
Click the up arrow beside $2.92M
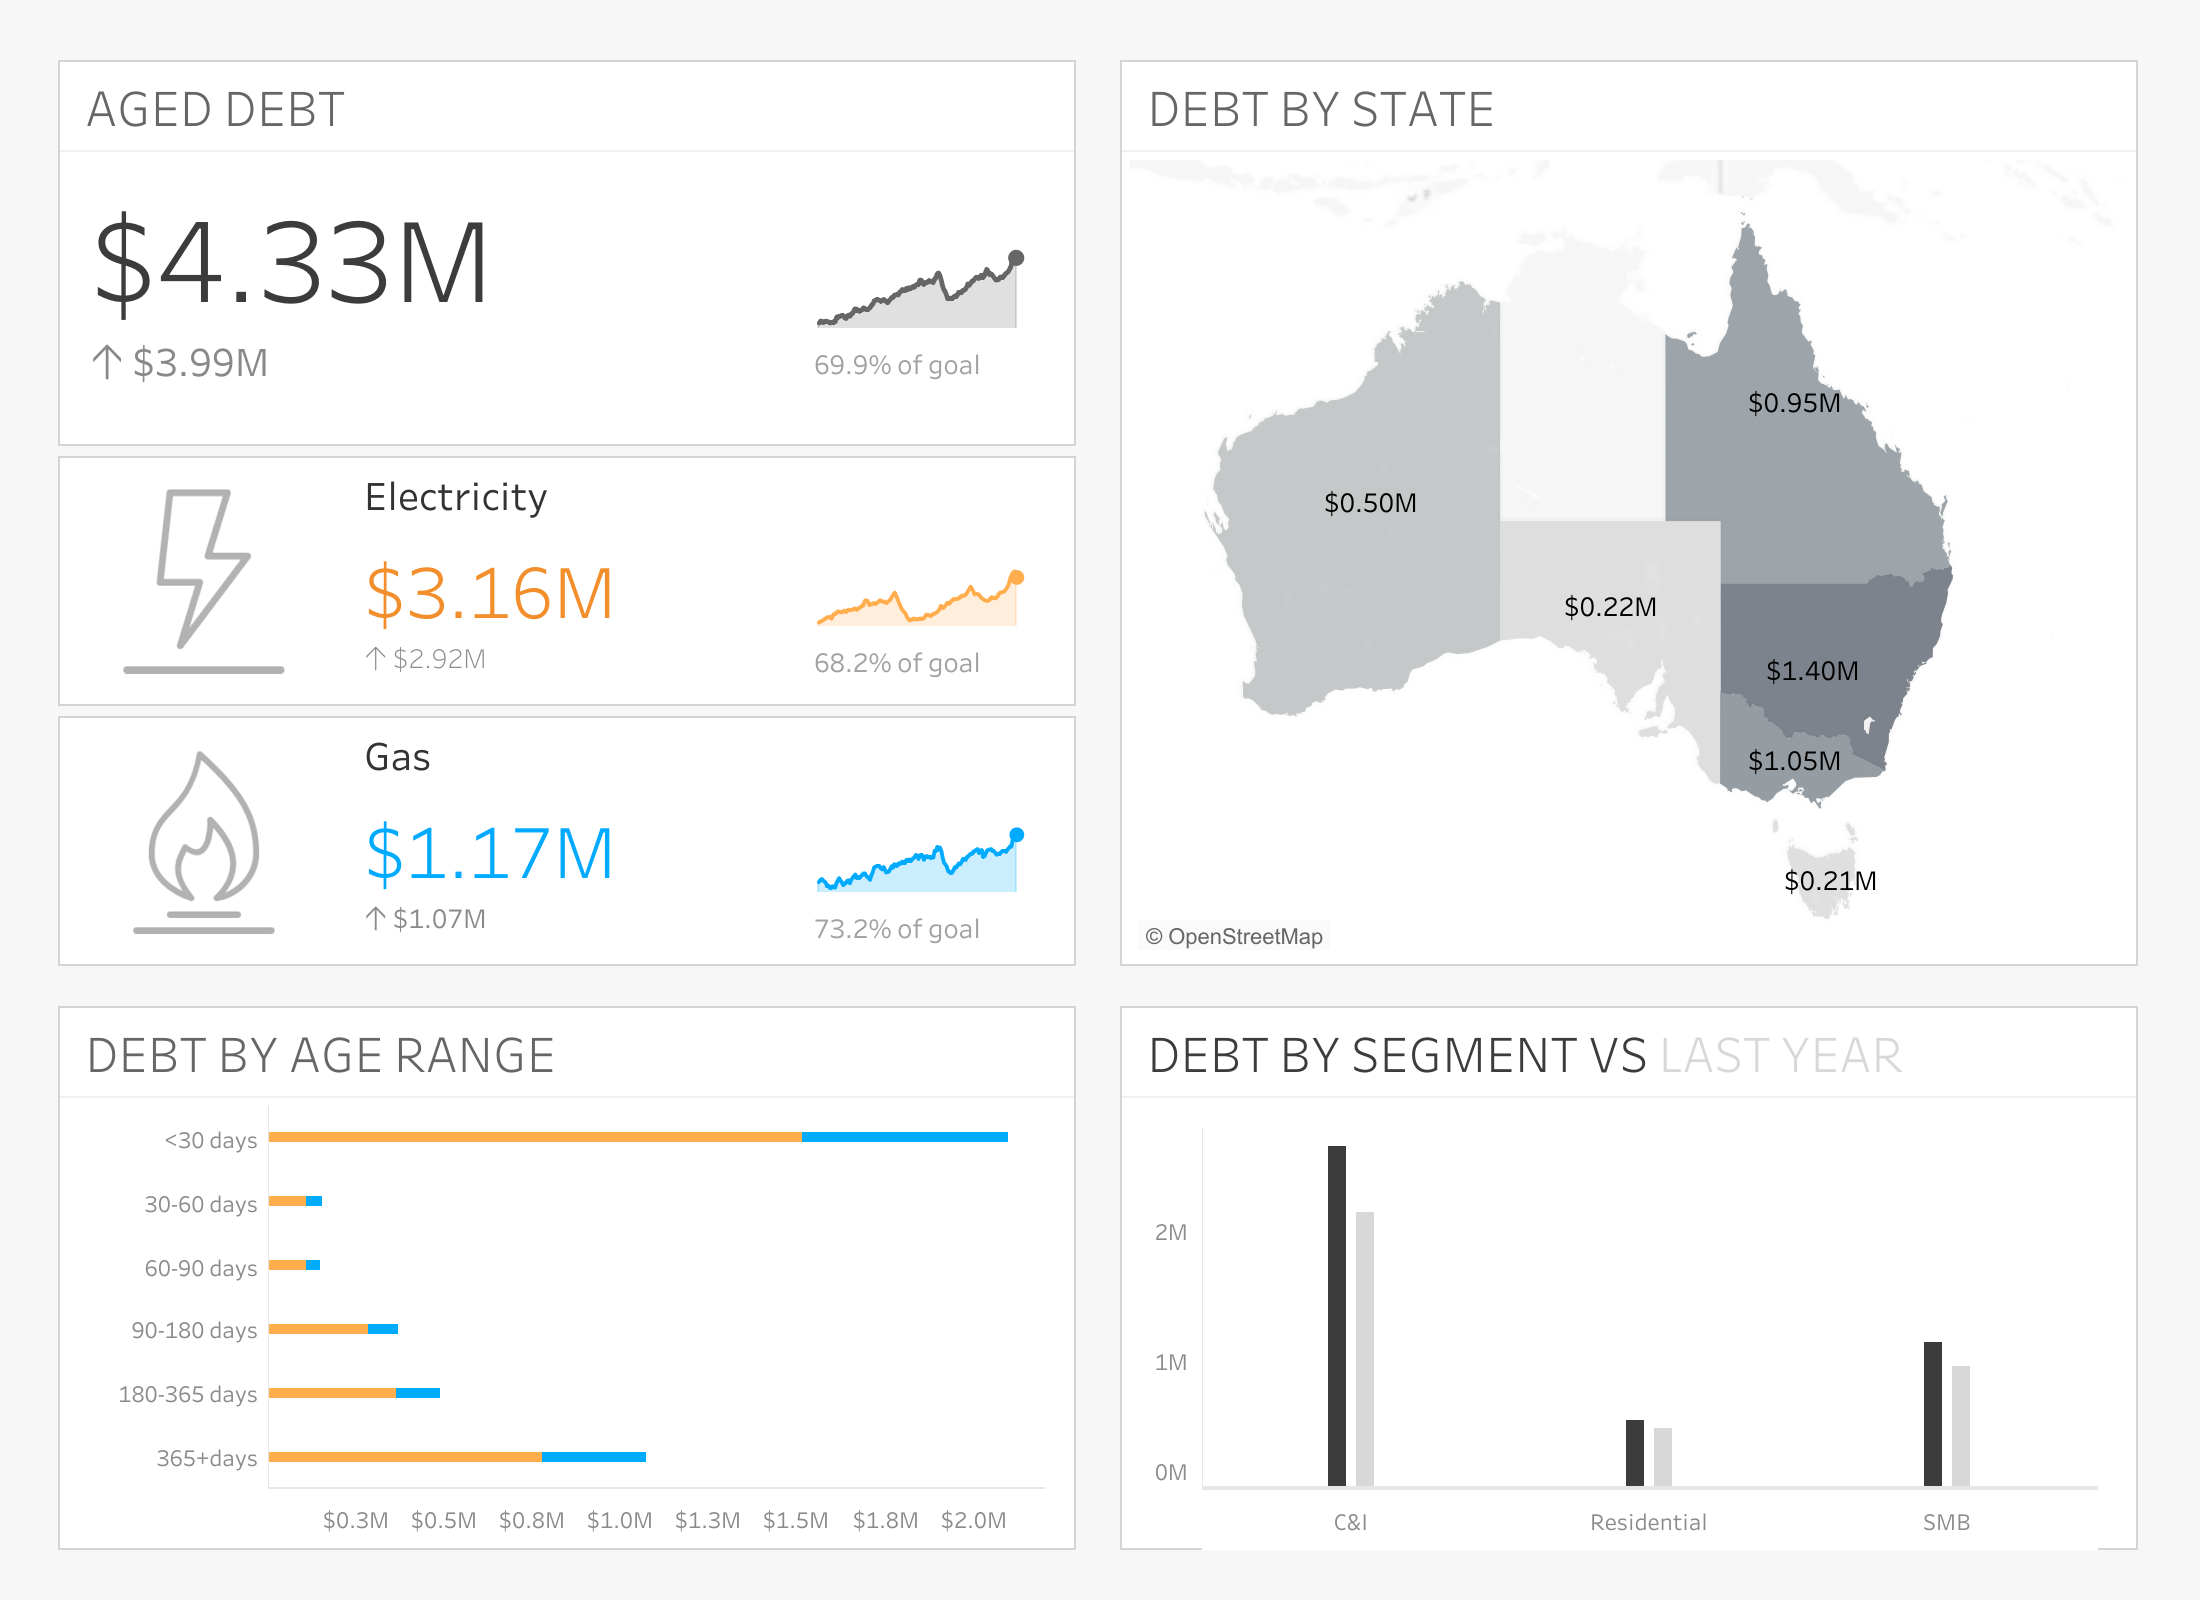(375, 658)
